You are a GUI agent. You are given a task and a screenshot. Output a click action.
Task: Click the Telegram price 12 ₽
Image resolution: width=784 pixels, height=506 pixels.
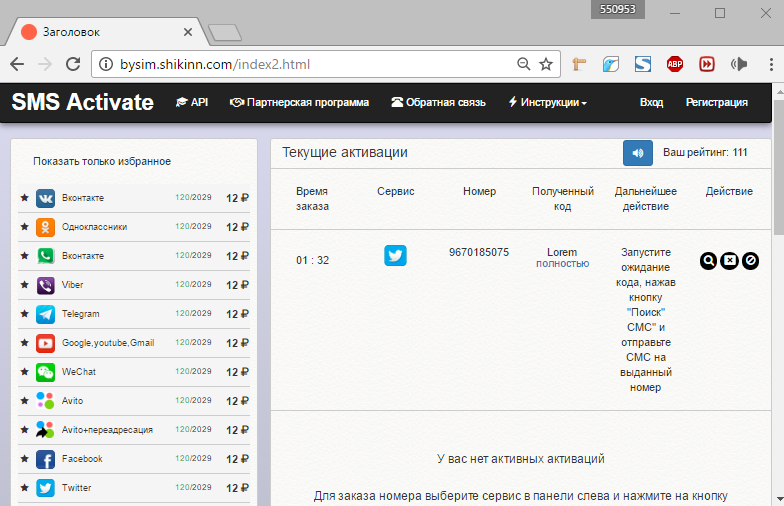point(237,314)
